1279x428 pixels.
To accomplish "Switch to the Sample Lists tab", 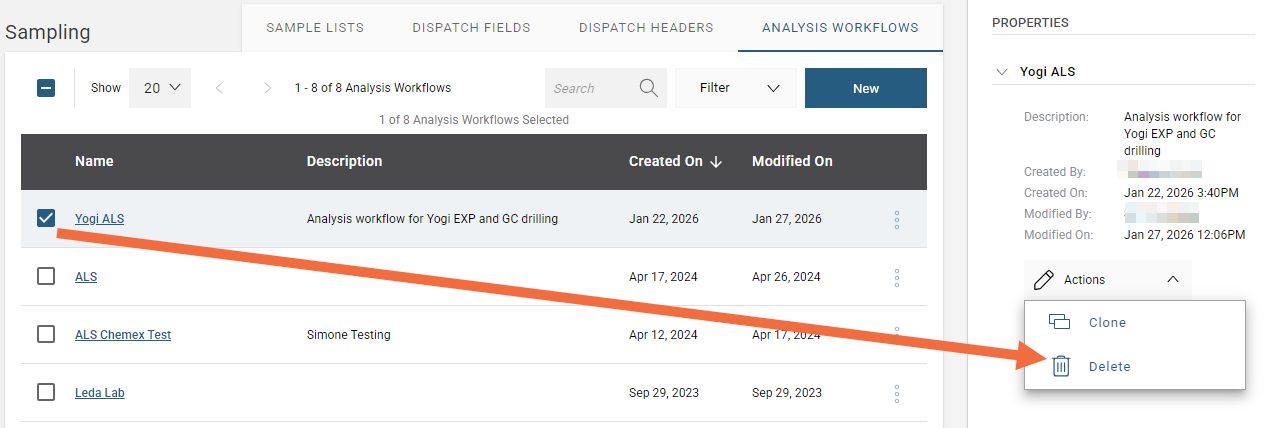I will click(x=315, y=28).
